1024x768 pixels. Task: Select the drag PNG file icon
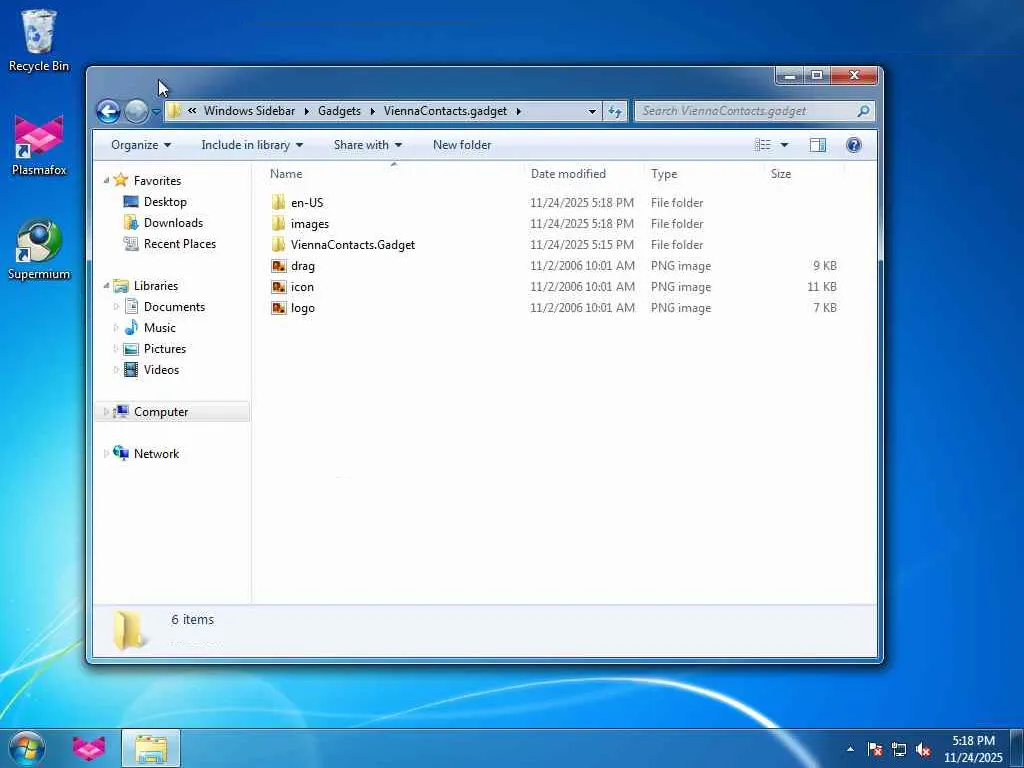(279, 266)
